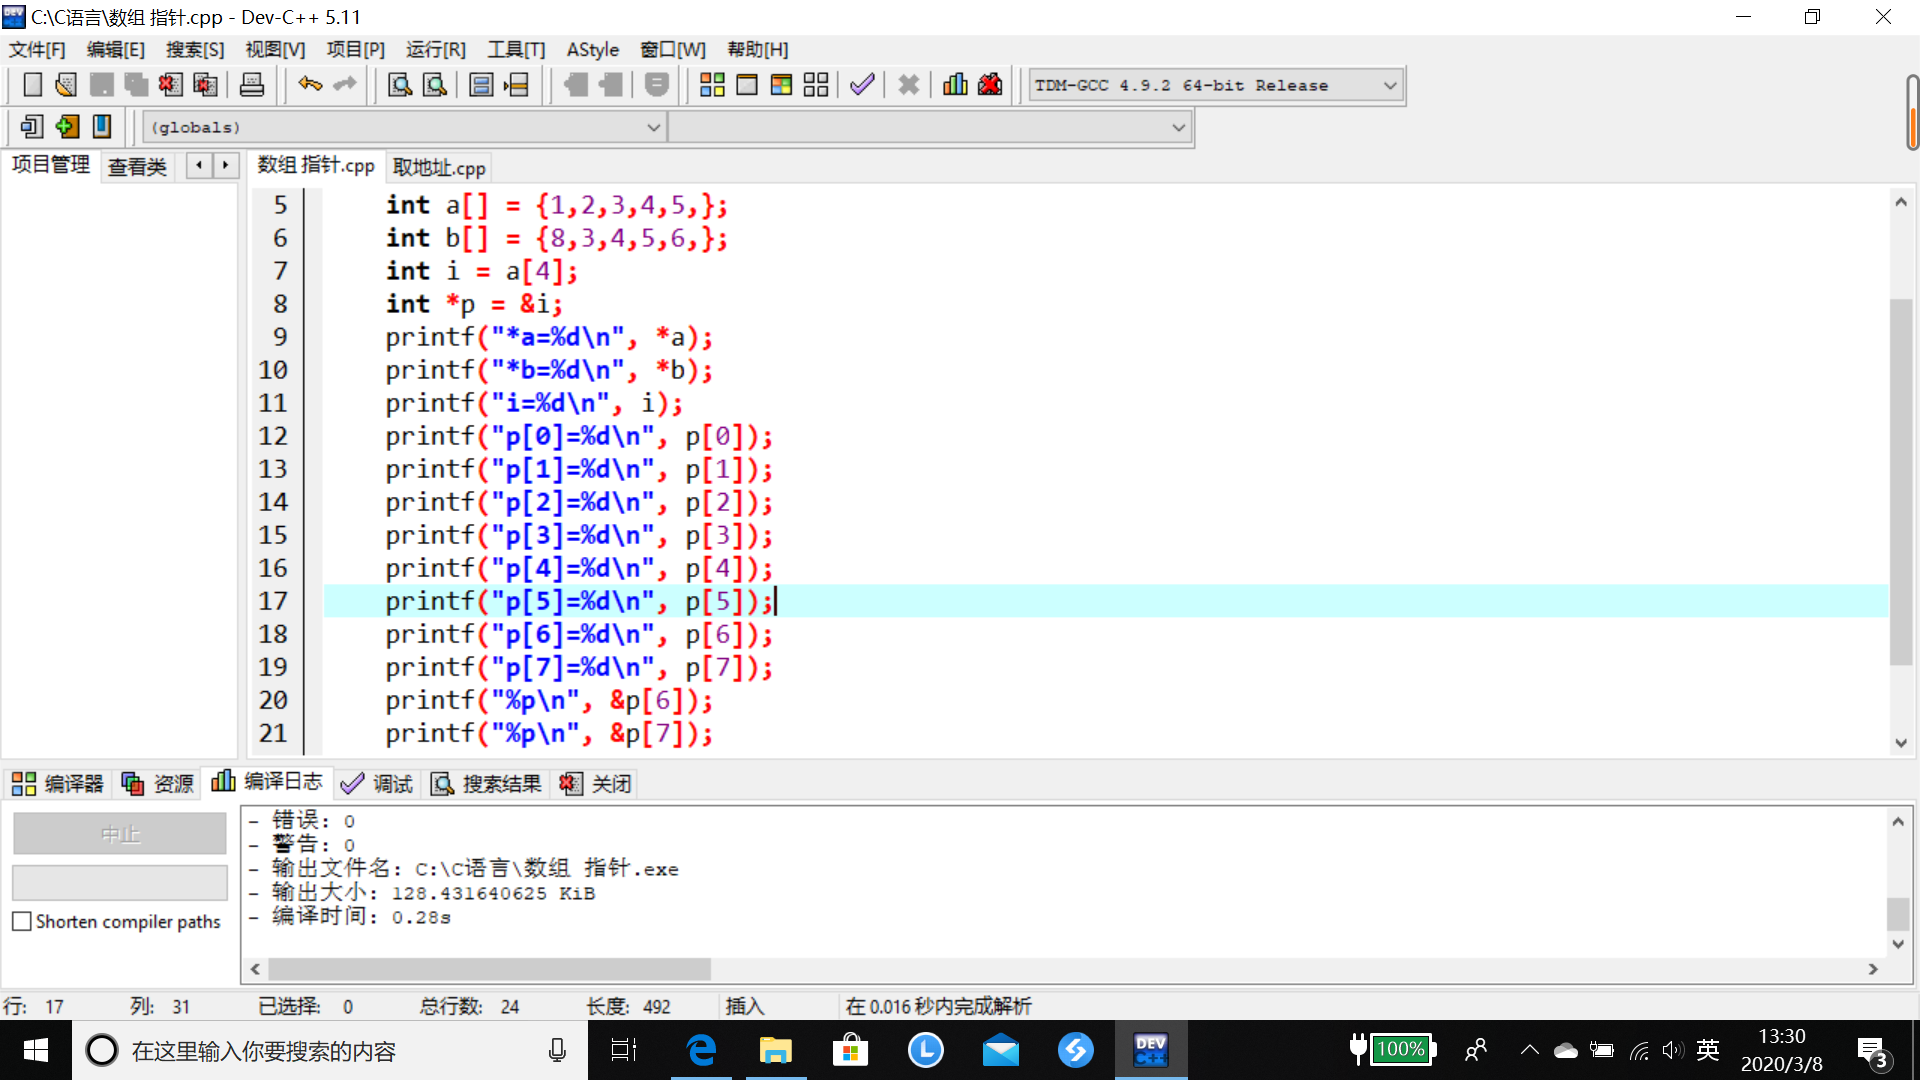This screenshot has width=1920, height=1080.
Task: Click the Compile icon with colored squares
Action: (712, 85)
